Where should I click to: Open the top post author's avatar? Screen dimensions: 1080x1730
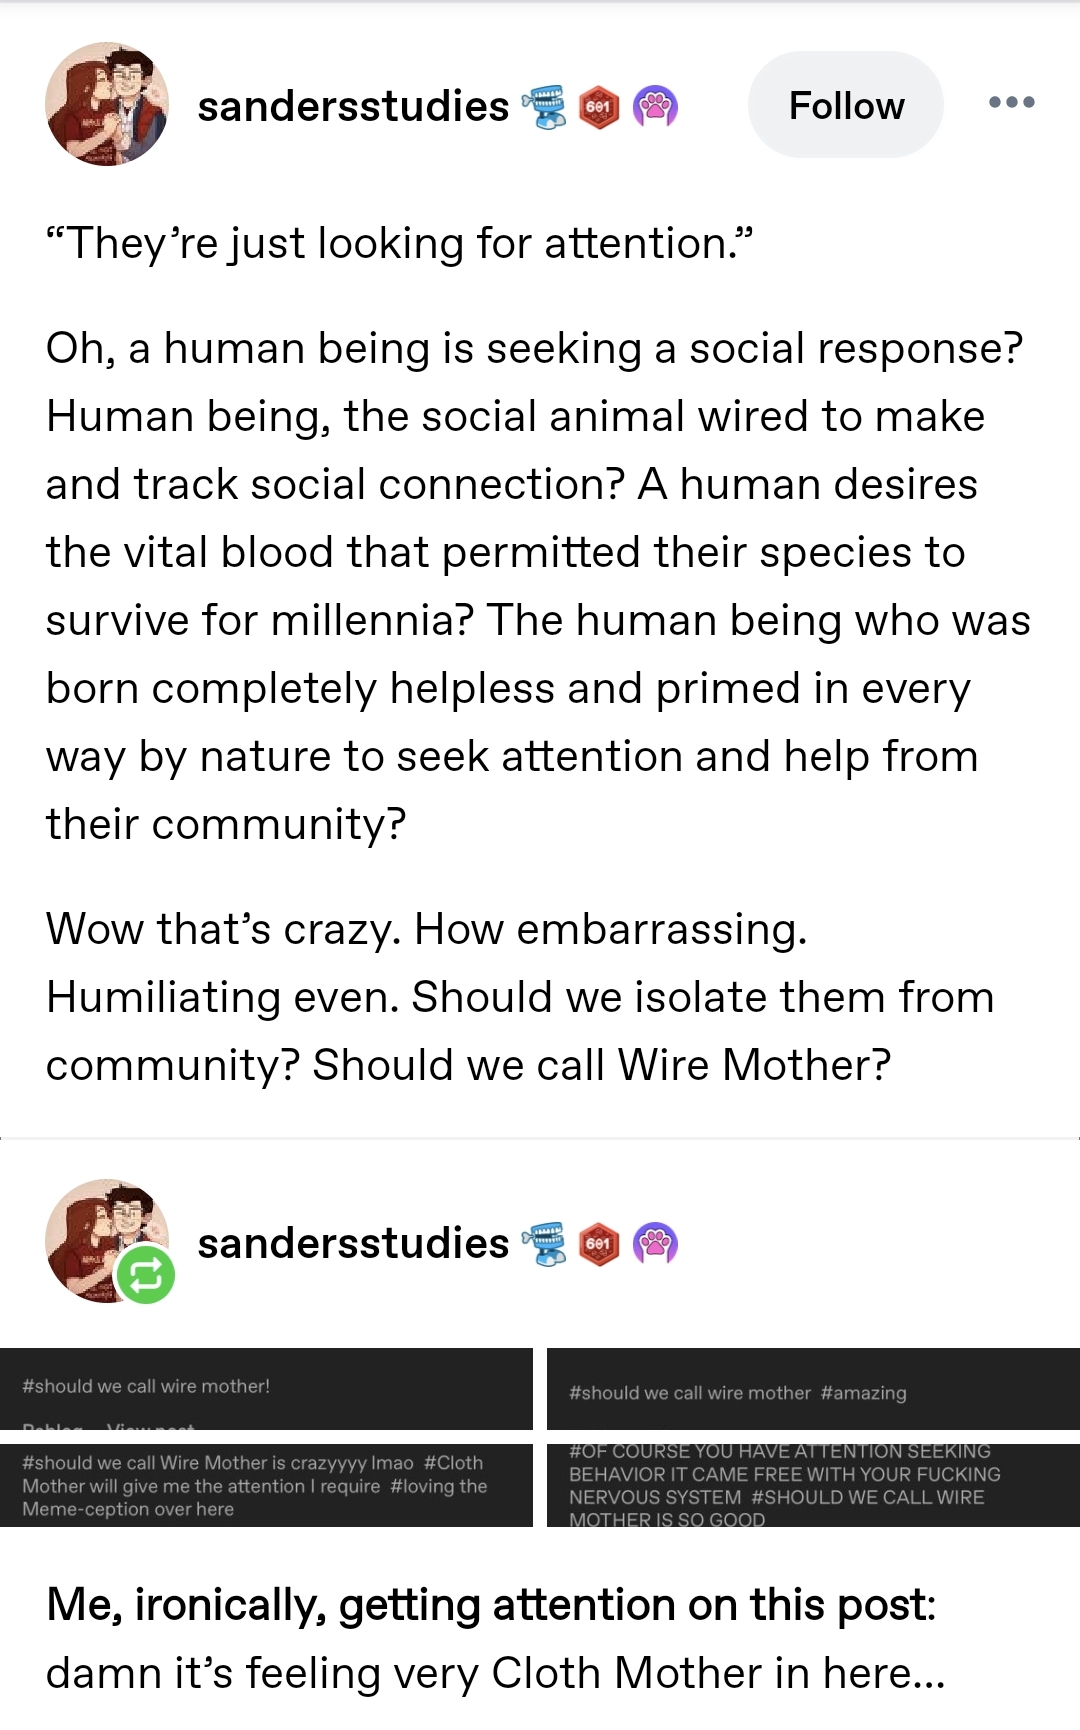[107, 104]
